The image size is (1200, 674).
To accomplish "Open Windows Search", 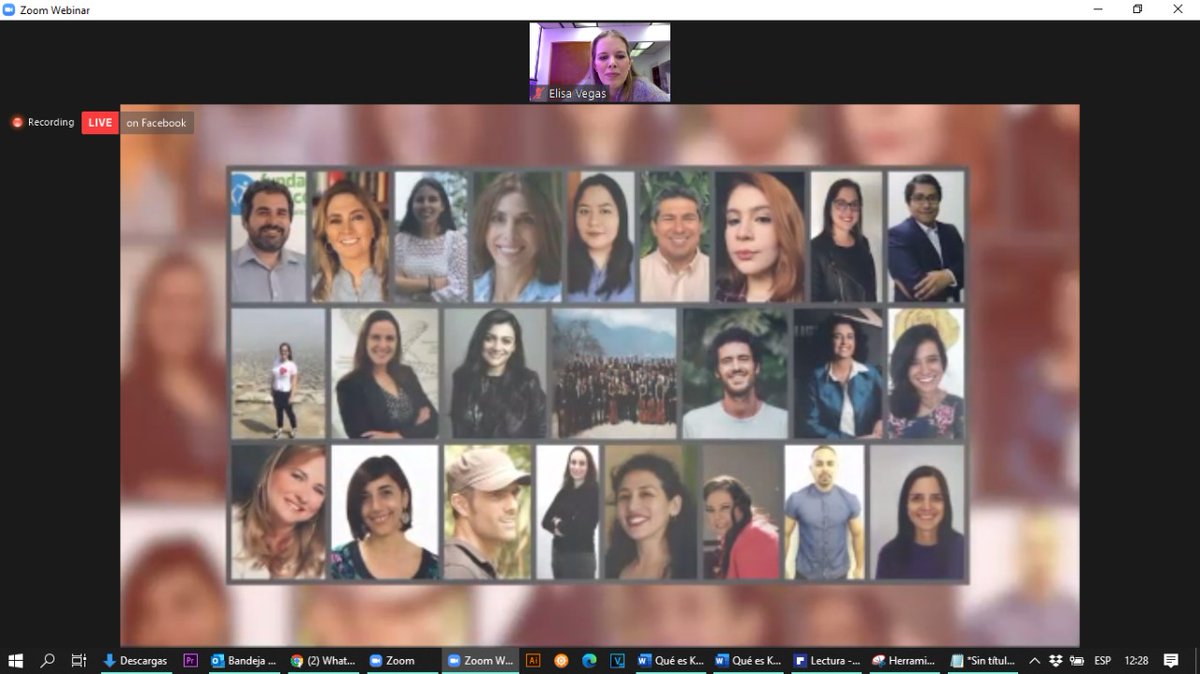I will coord(47,660).
